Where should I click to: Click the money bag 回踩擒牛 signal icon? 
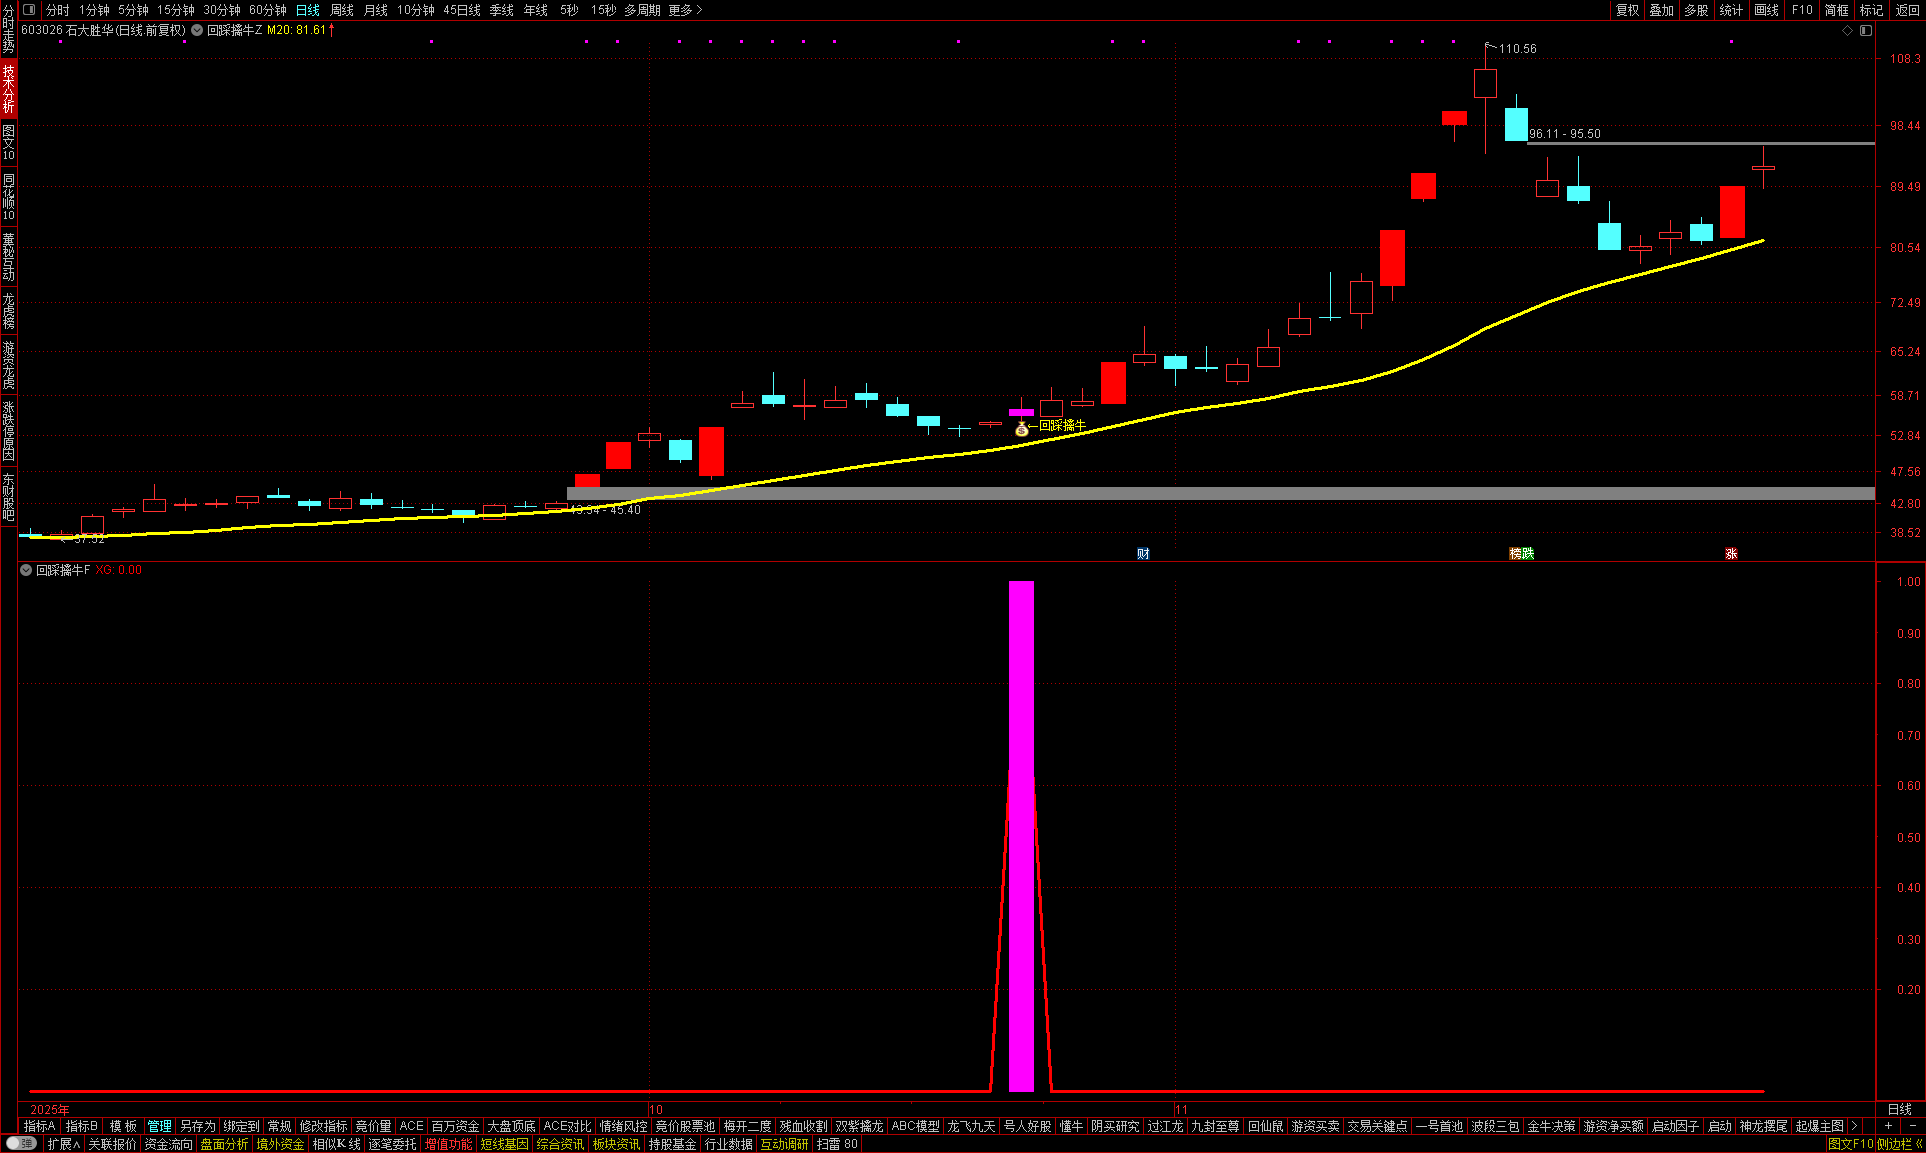[1021, 429]
